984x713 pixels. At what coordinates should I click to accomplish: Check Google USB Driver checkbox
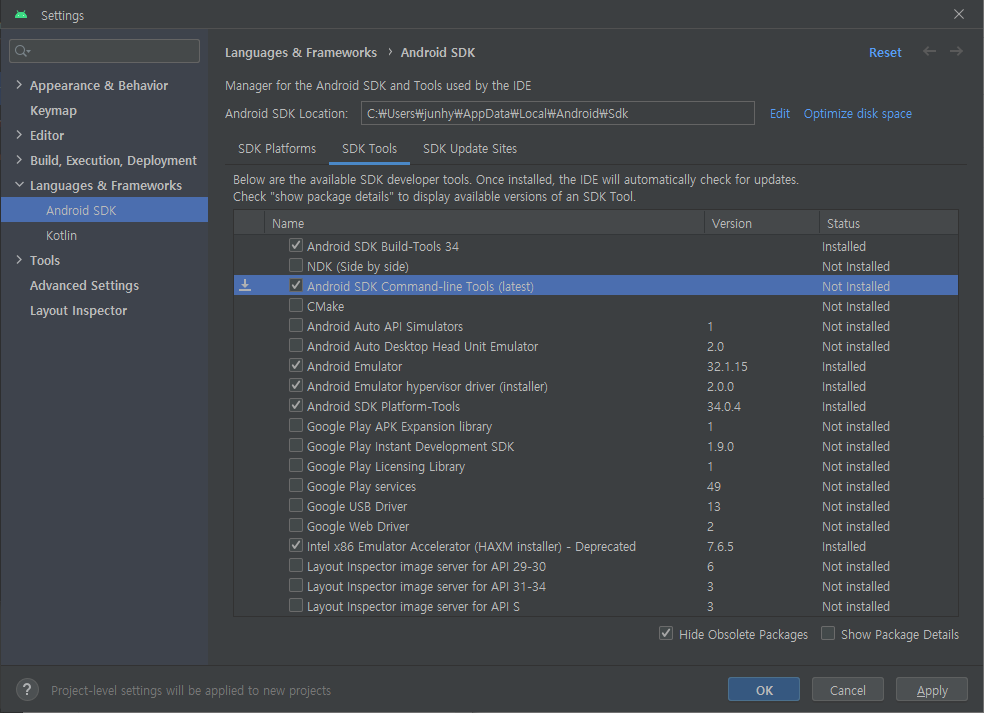(x=296, y=506)
